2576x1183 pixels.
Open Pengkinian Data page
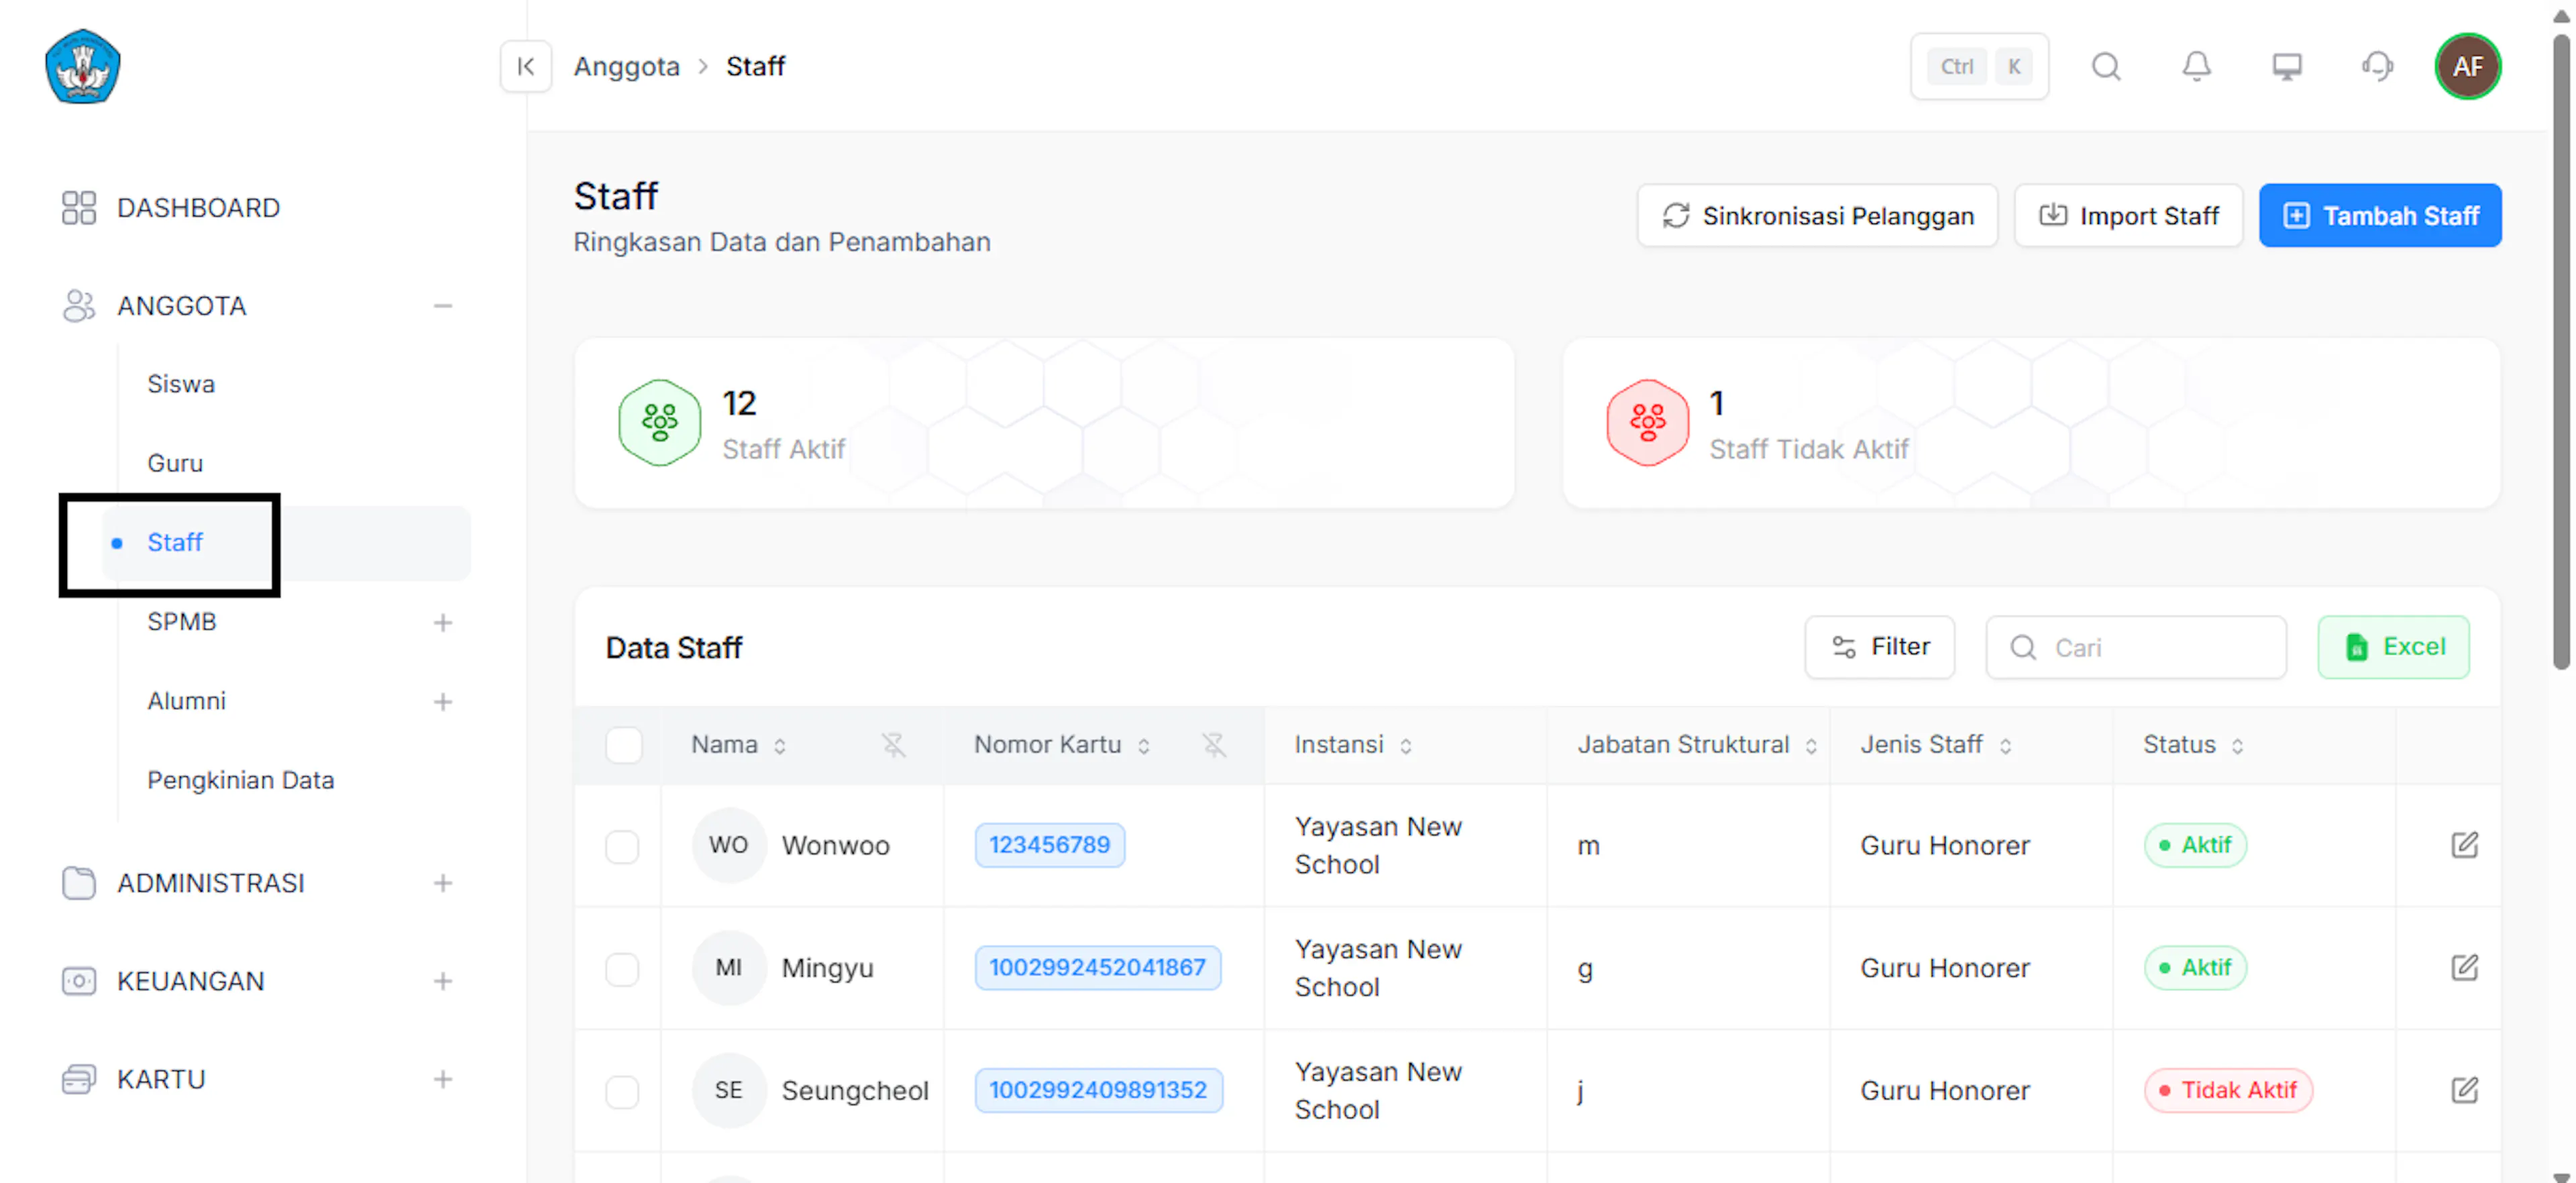point(241,780)
